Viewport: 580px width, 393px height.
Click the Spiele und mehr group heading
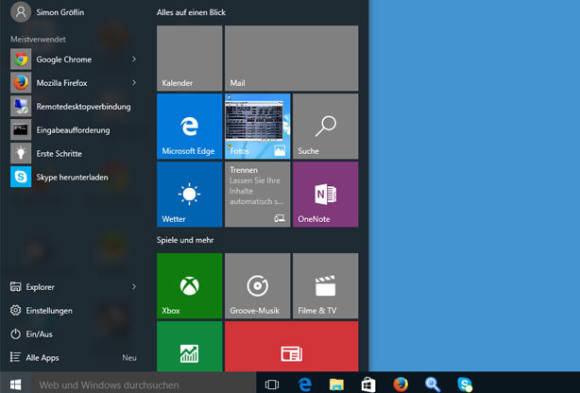185,240
